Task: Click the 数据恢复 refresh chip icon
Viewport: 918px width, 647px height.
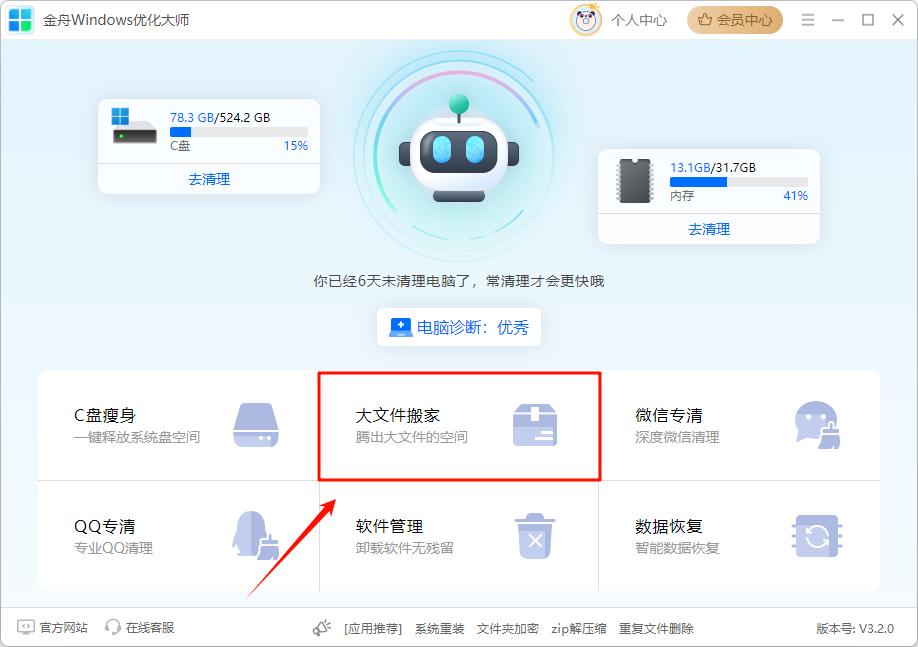Action: 817,536
